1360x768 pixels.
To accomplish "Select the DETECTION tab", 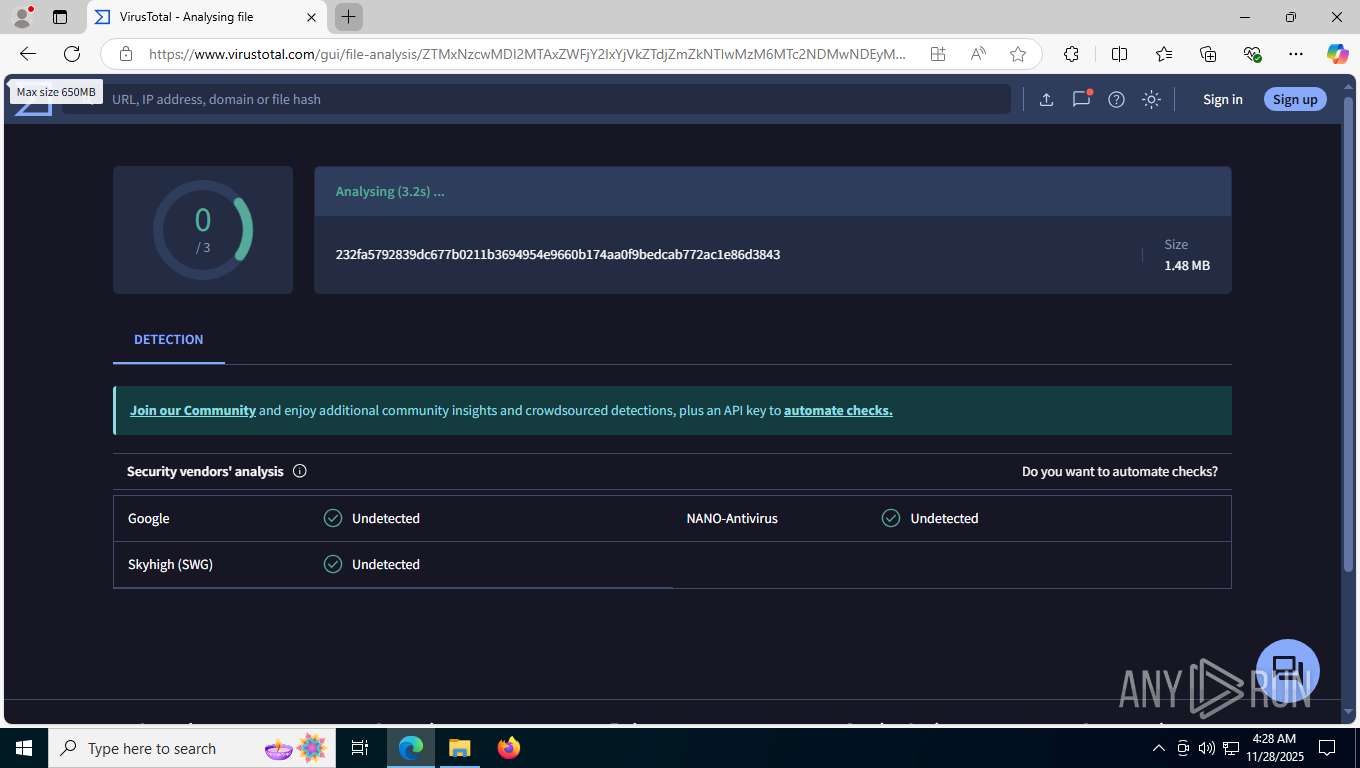I will pyautogui.click(x=168, y=340).
